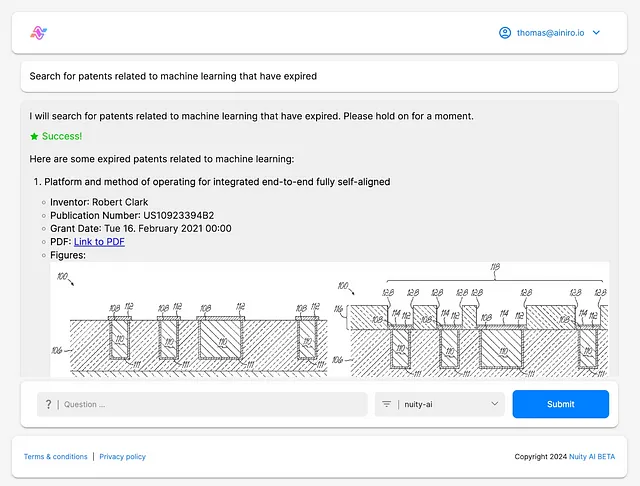640x486 pixels.
Task: Select the user prompt about expired patents
Action: click(173, 76)
